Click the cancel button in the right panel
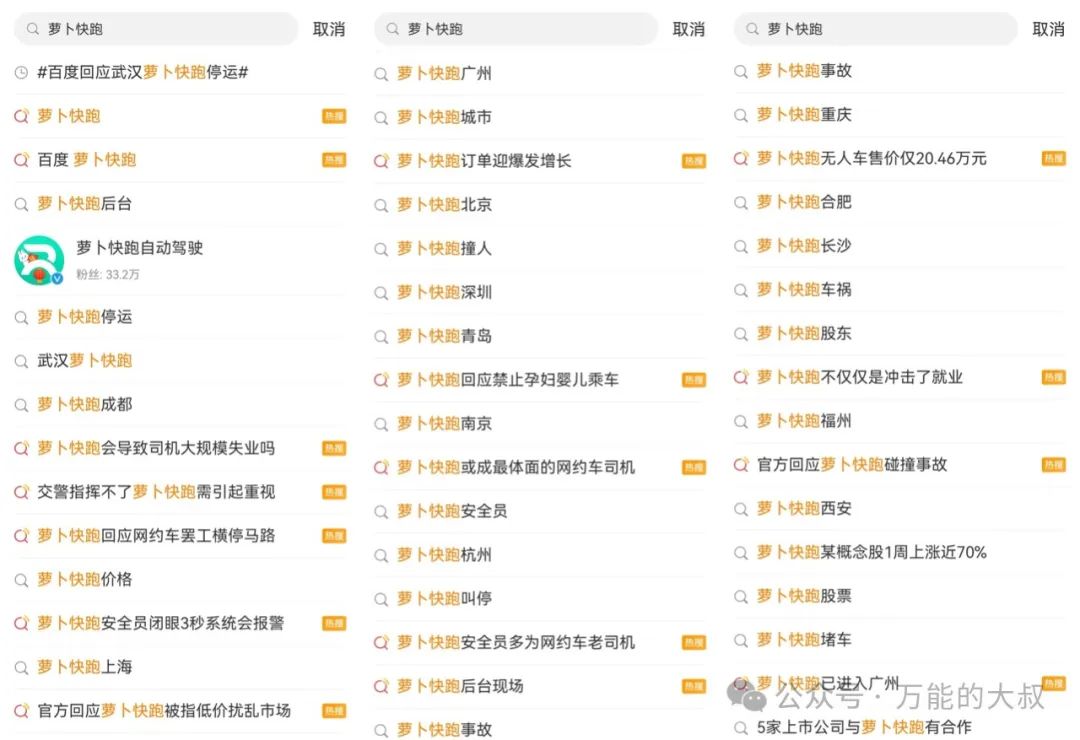 coord(1048,29)
